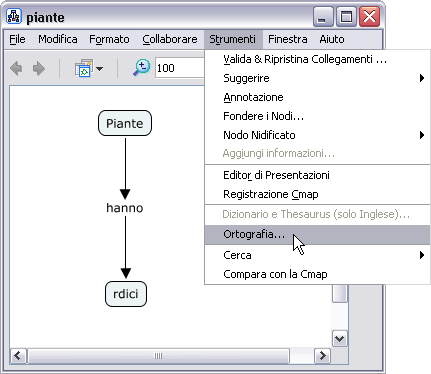Screen dimensions: 431x374
Task: Click the horizontal scrollbar right arrow
Action: tap(322, 356)
